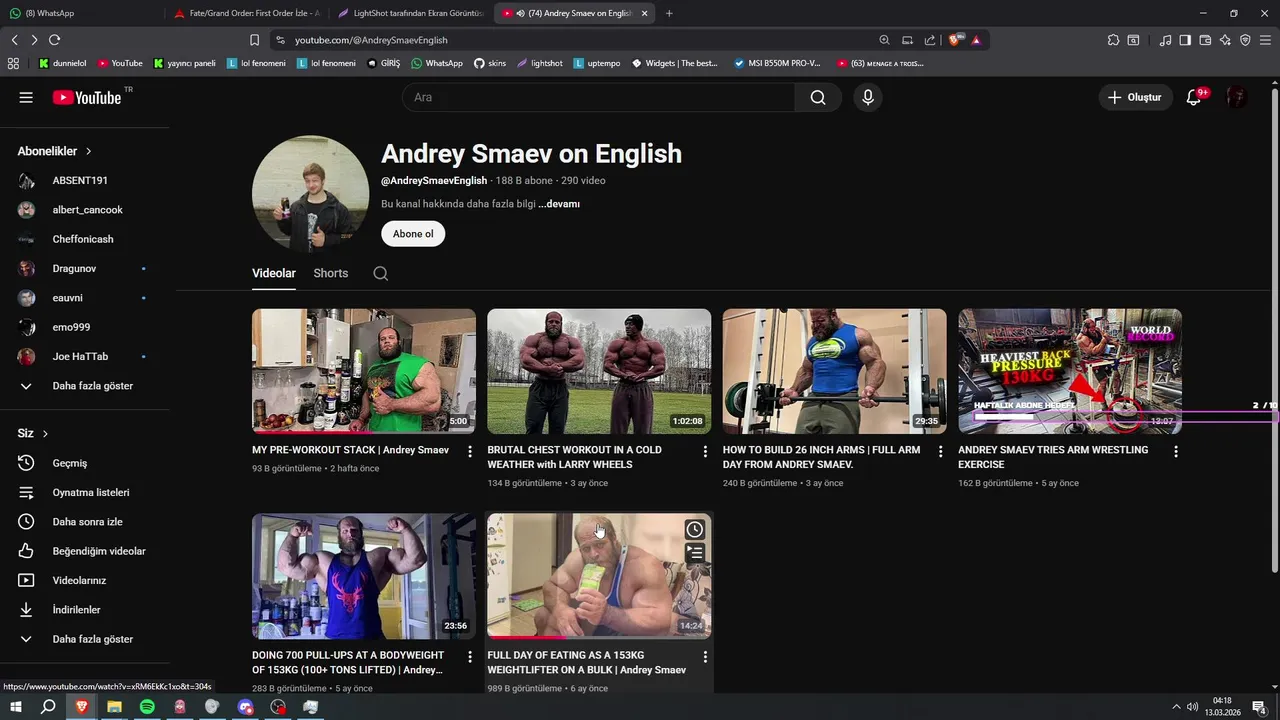This screenshot has height=720, width=1280.
Task: Go to YouTube home via logo
Action: tap(86, 97)
